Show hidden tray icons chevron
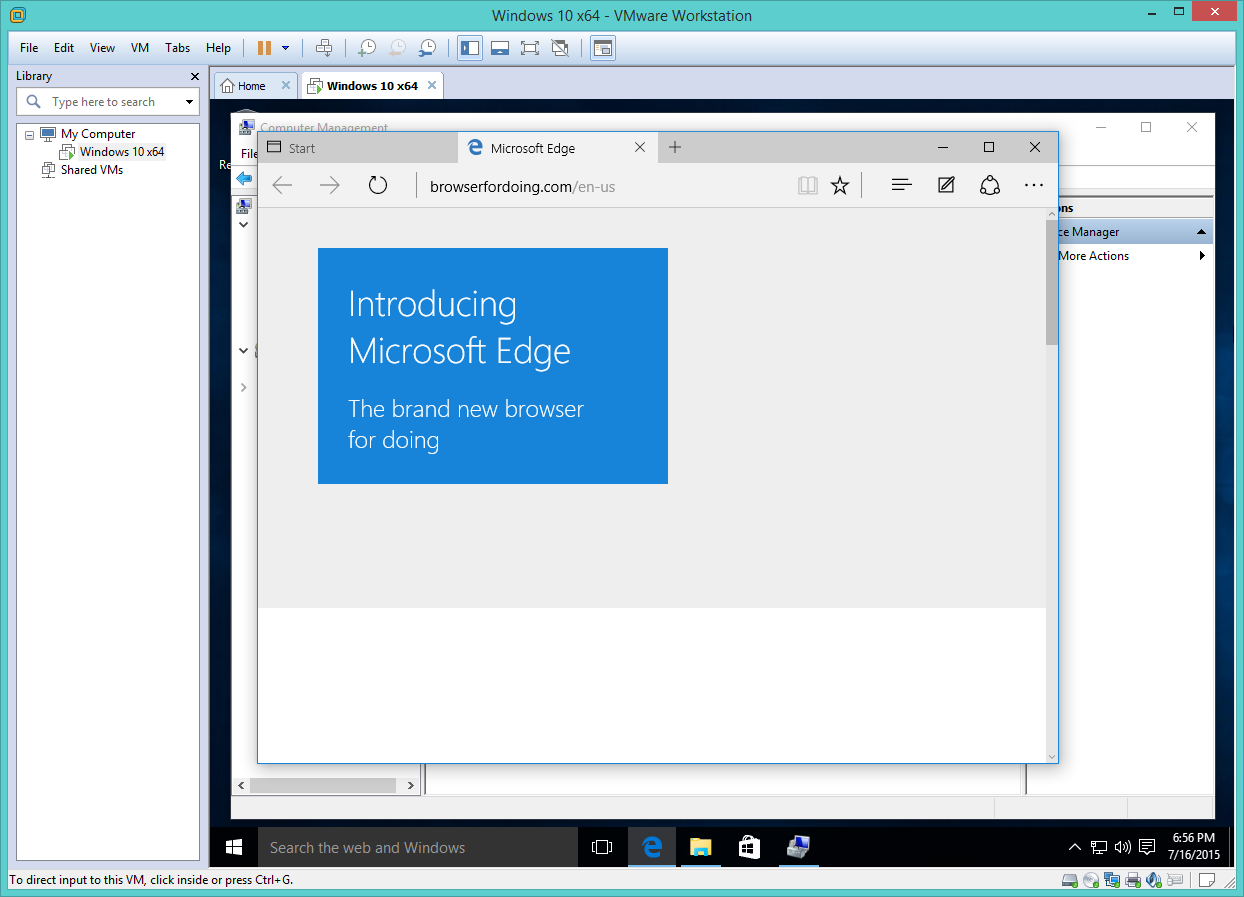The height and width of the screenshot is (897, 1244). point(1074,847)
